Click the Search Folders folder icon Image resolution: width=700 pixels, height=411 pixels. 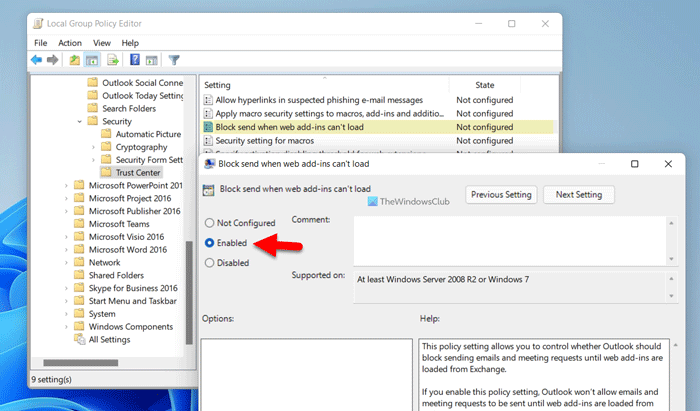[92, 108]
